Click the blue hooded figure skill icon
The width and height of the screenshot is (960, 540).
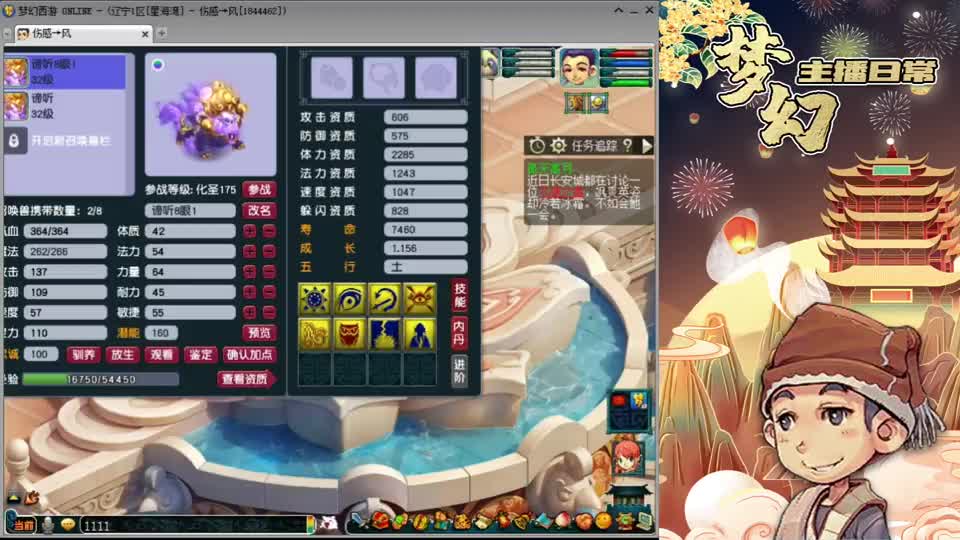tap(419, 334)
